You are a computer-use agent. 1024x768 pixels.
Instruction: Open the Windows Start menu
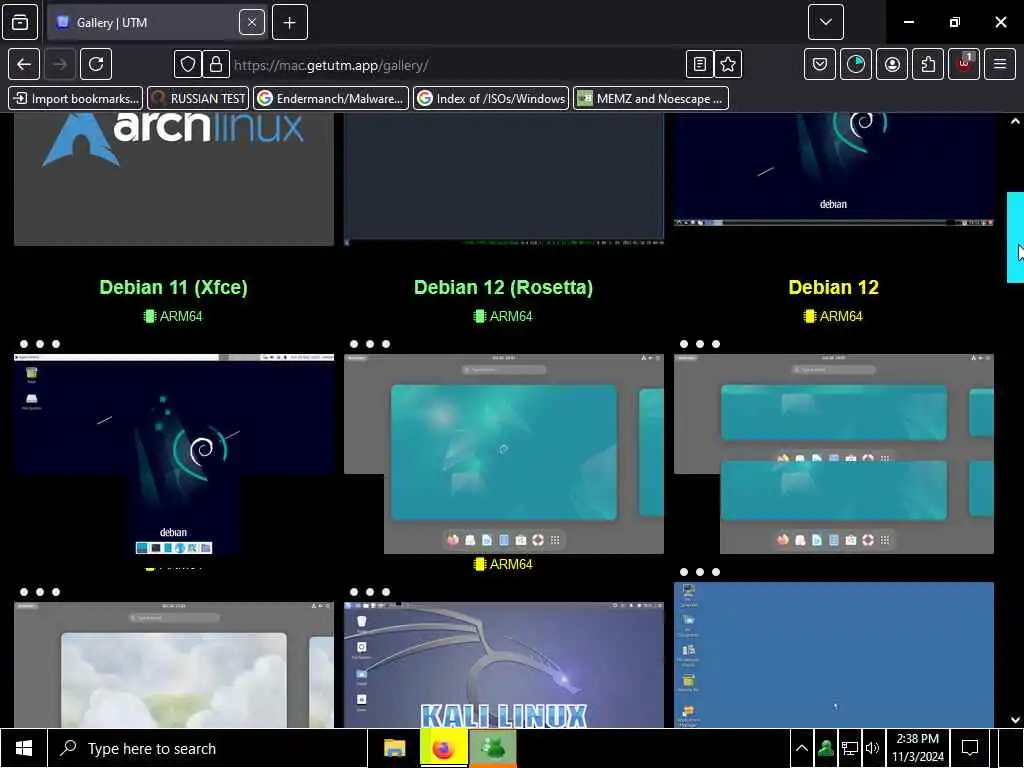pos(24,748)
